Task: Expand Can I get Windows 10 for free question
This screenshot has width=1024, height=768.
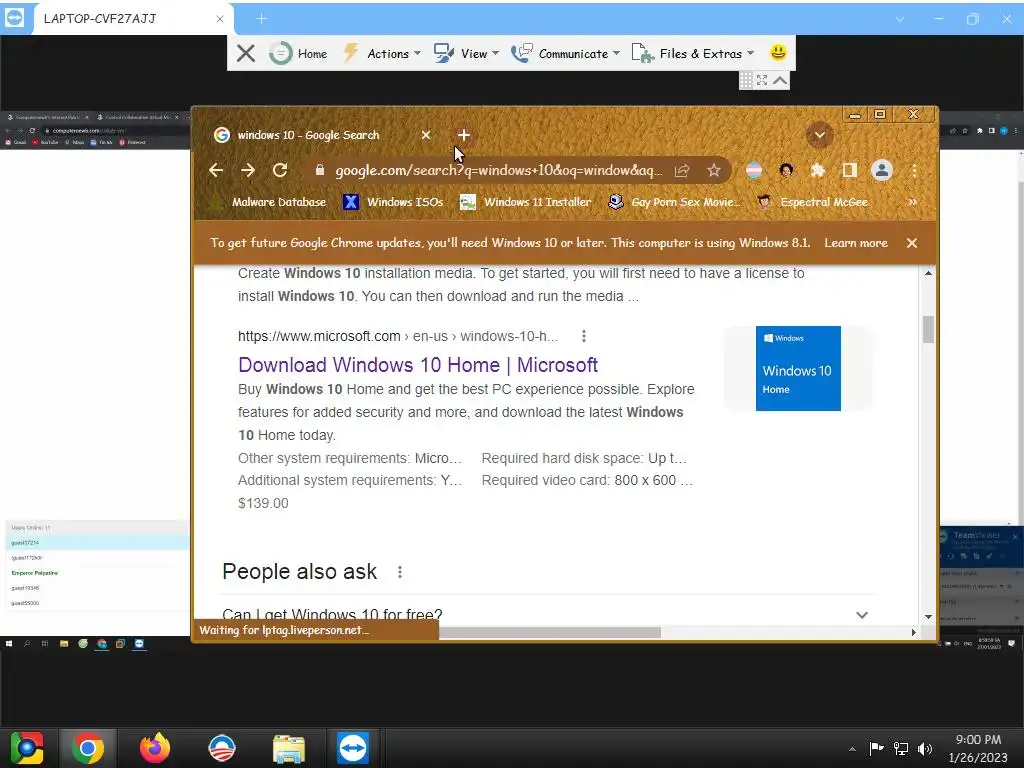Action: point(549,615)
